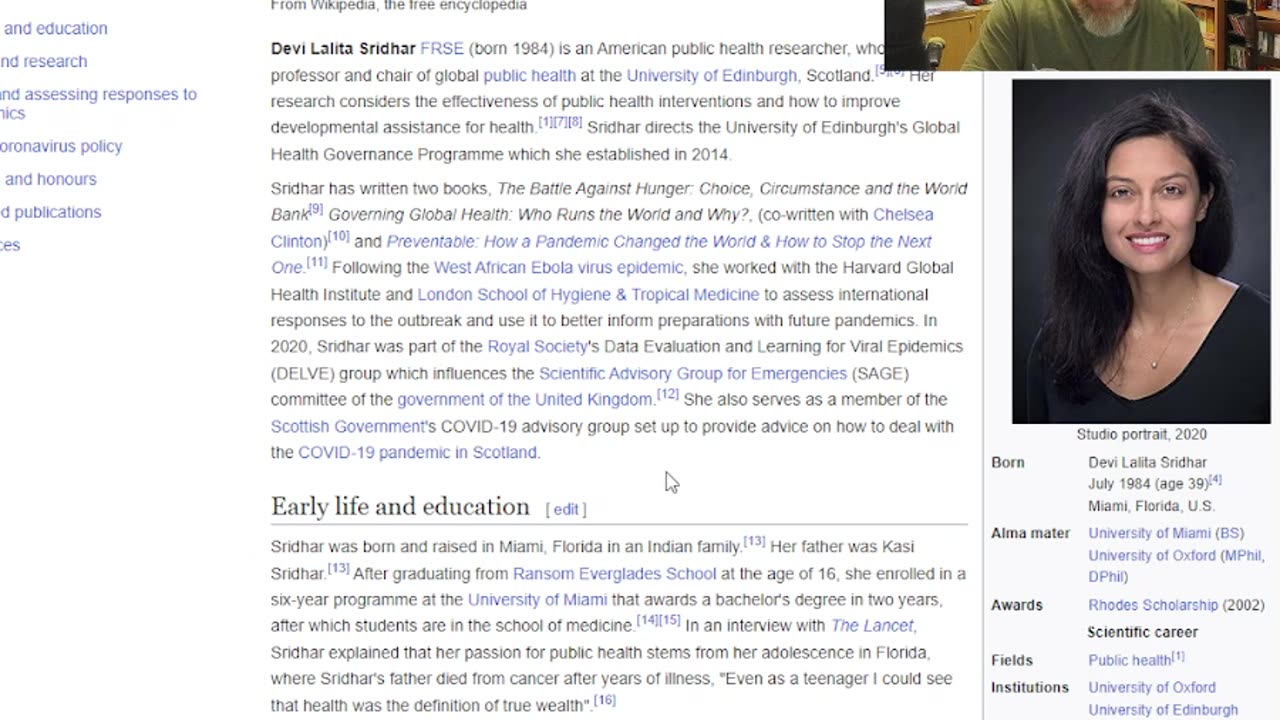Click University of Edinburgh link under Institutions
The image size is (1280, 720).
(1163, 710)
